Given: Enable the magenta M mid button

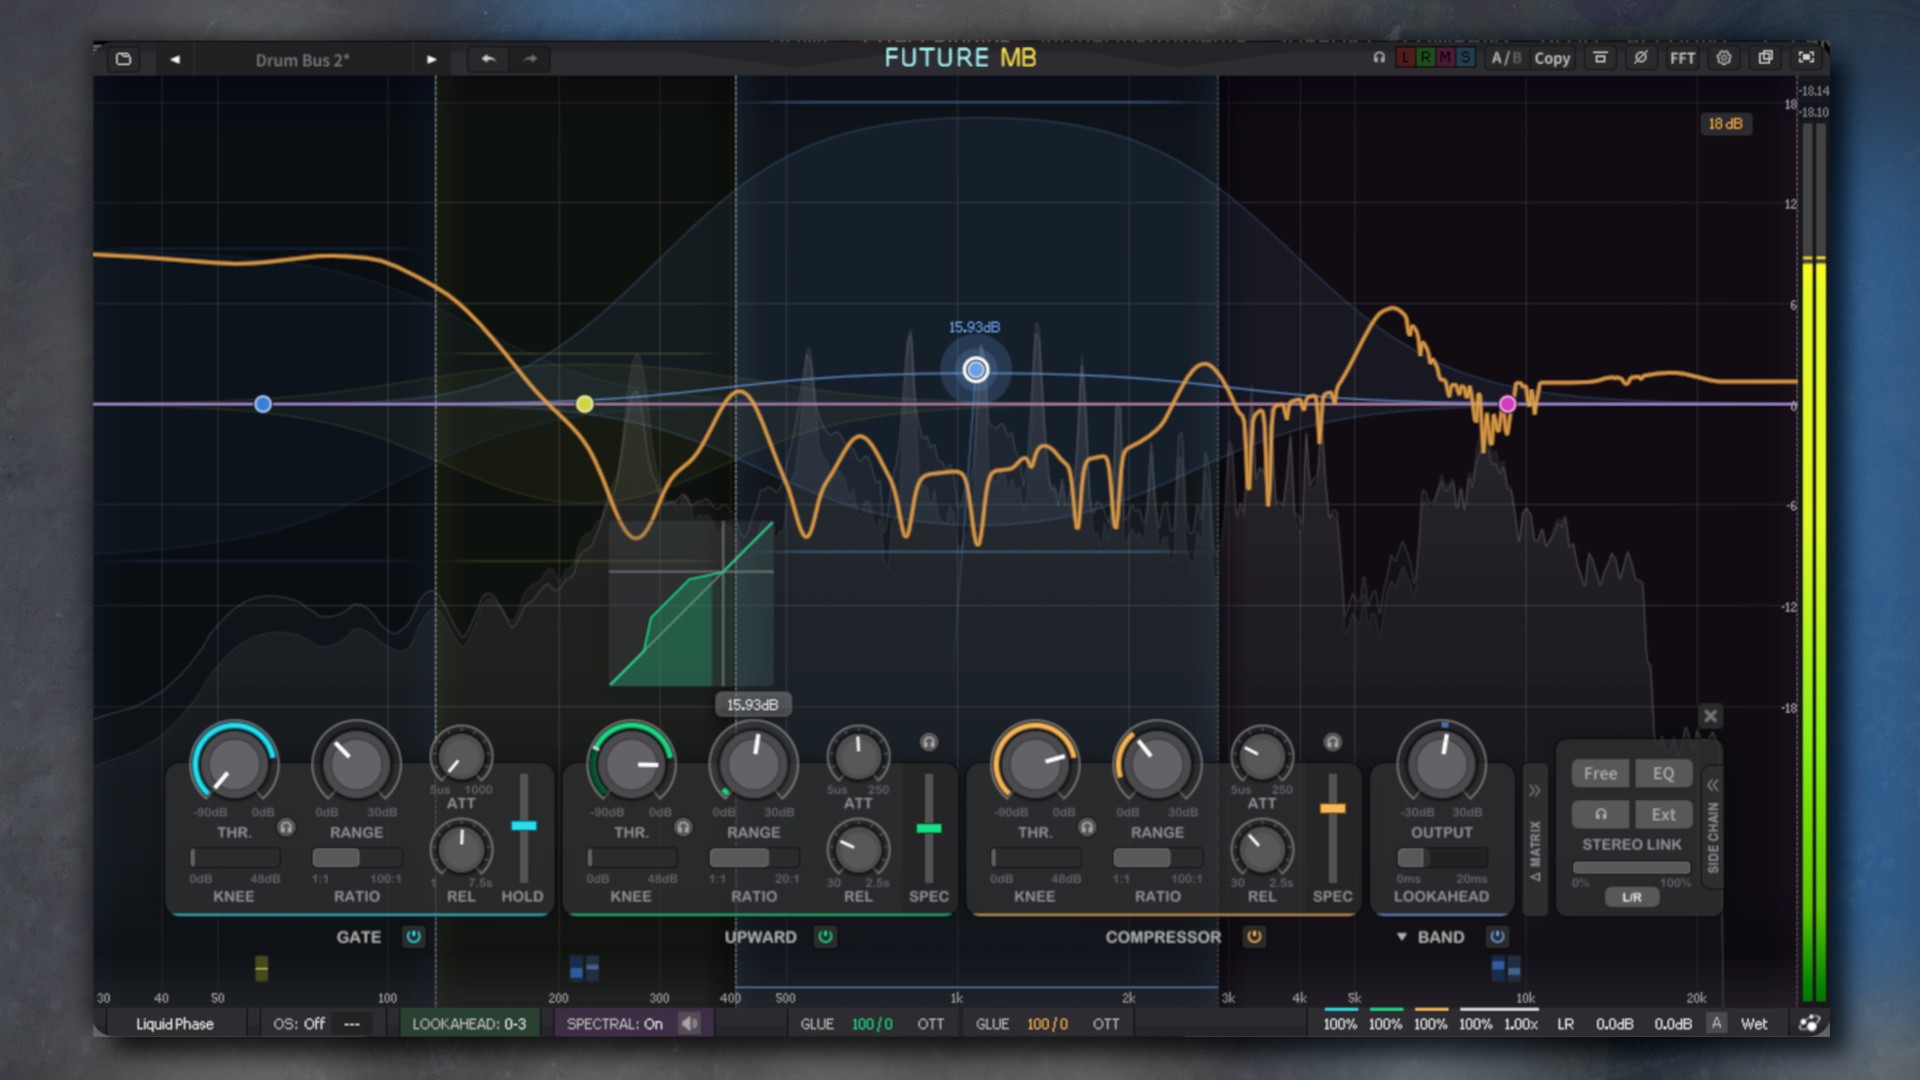Looking at the screenshot, I should click(1445, 58).
